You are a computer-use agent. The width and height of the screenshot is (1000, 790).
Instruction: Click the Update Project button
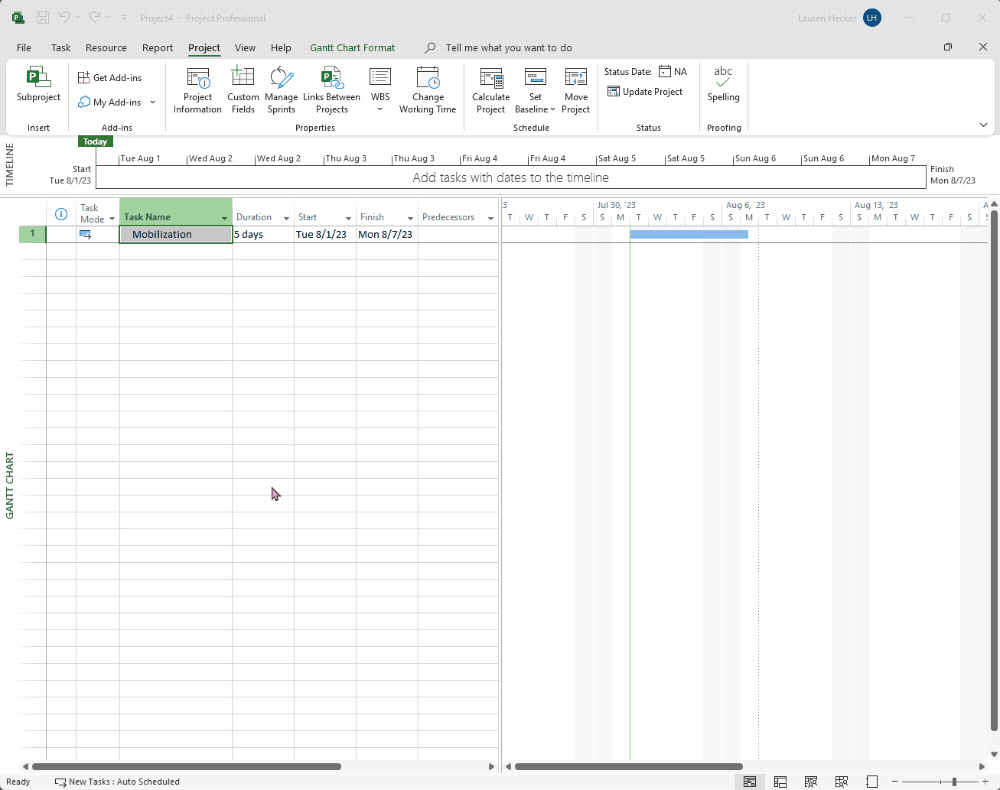coord(646,91)
